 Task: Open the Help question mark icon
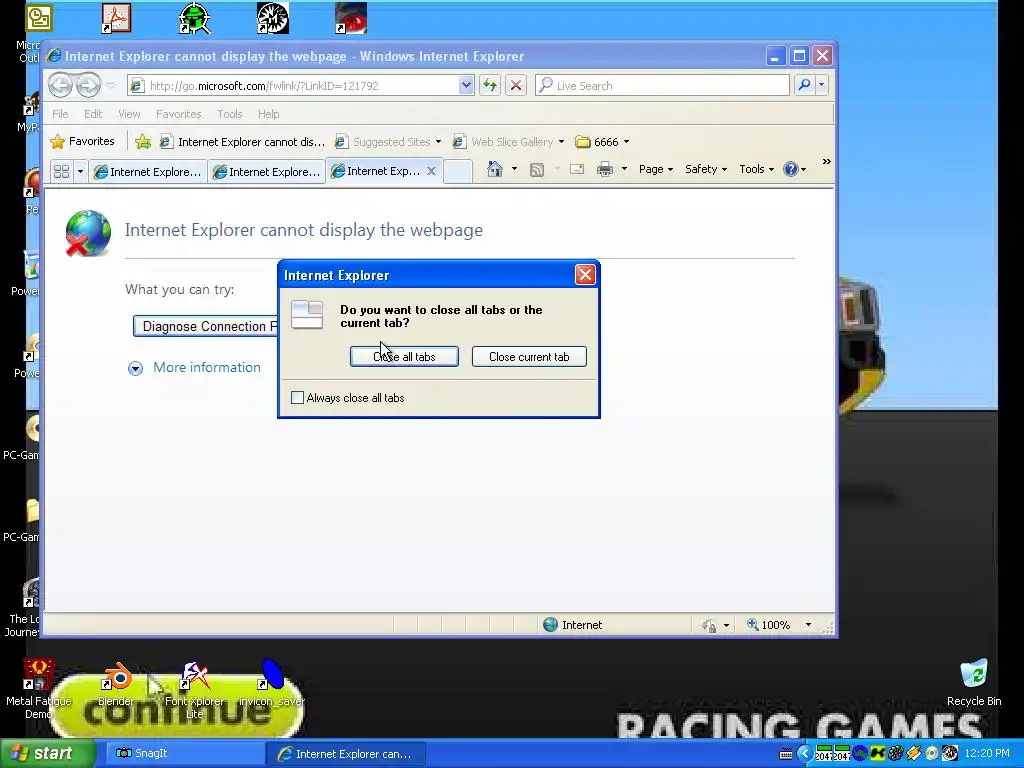pos(790,169)
